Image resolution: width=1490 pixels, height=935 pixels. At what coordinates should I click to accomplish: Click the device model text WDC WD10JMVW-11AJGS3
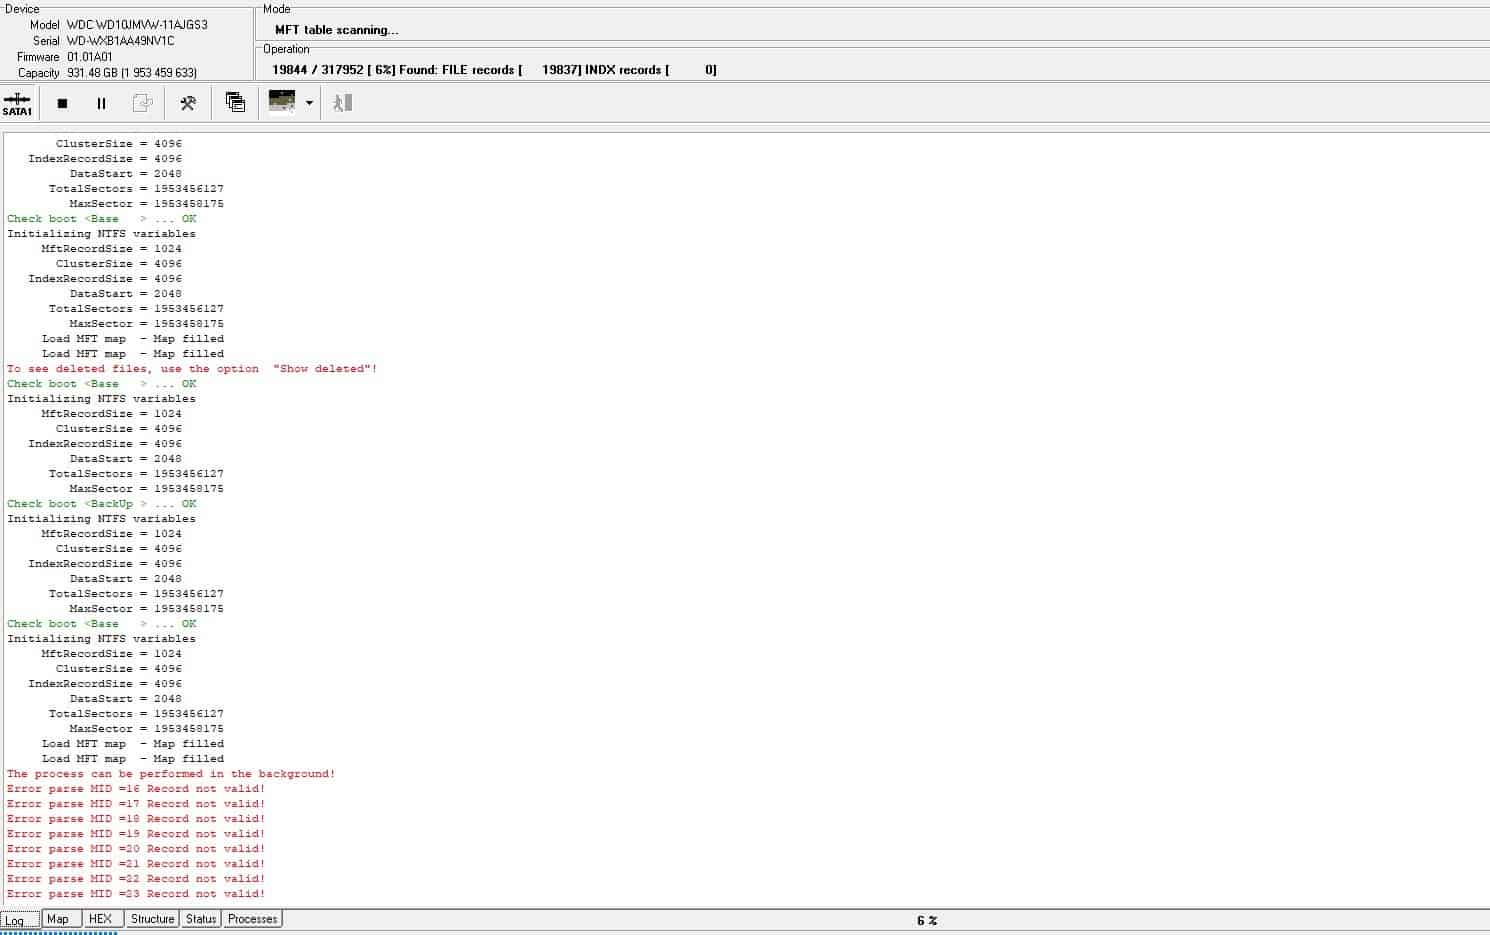click(137, 25)
